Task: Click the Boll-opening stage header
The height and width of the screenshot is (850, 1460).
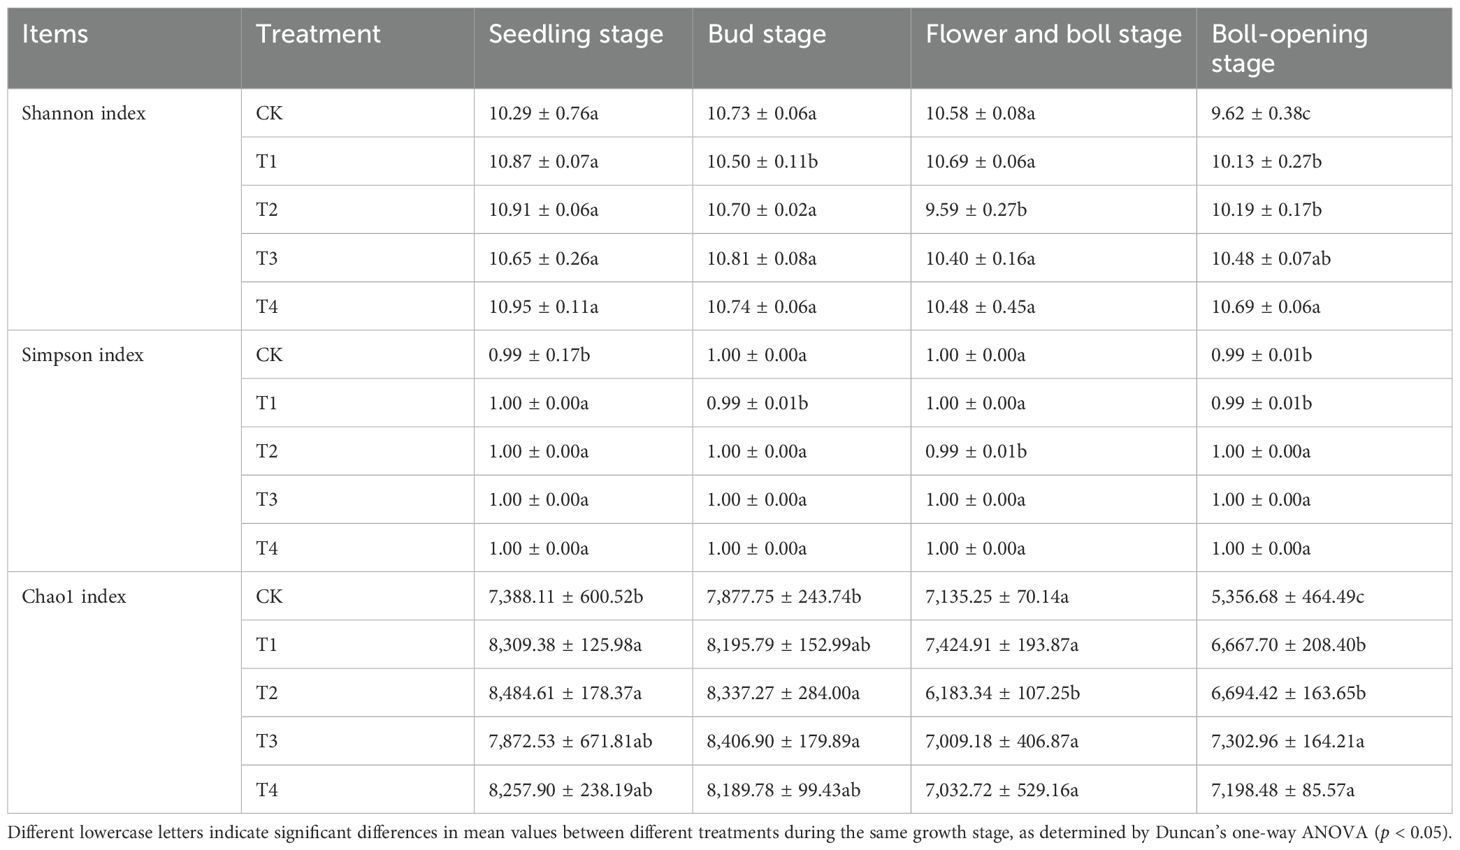Action: (x=1289, y=48)
